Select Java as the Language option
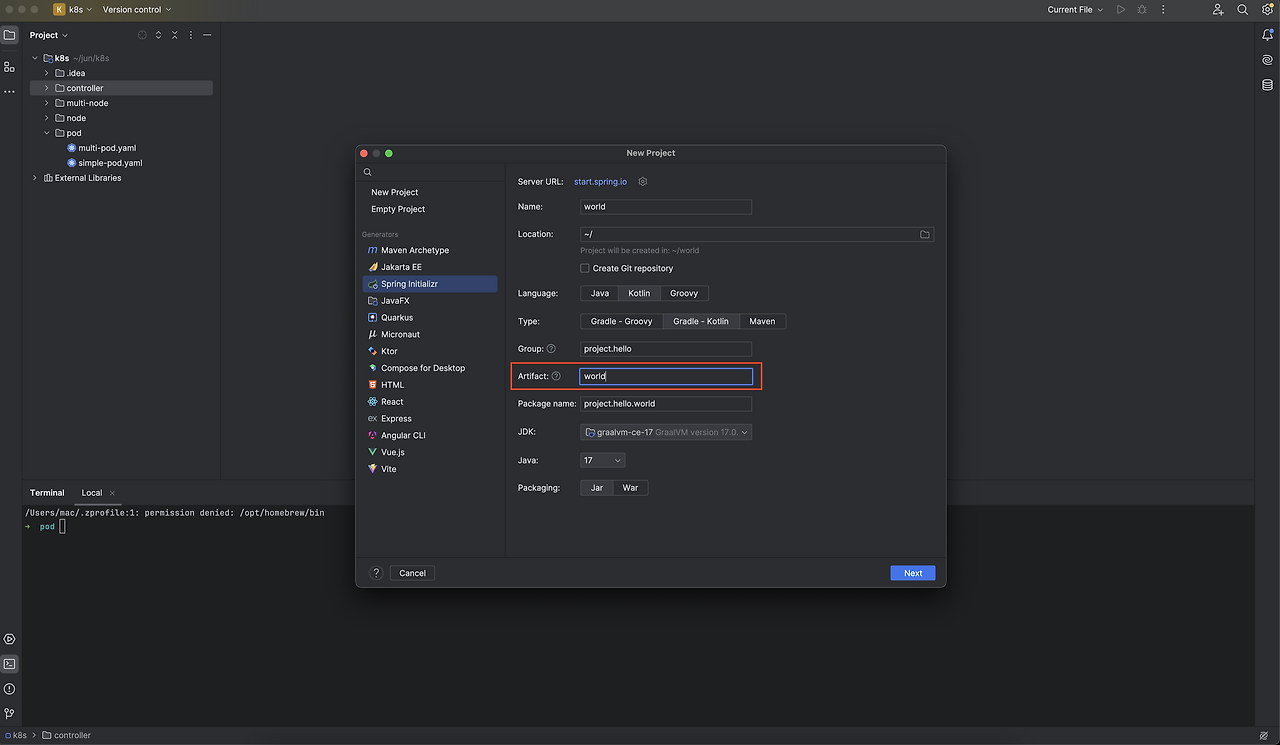 [x=600, y=293]
